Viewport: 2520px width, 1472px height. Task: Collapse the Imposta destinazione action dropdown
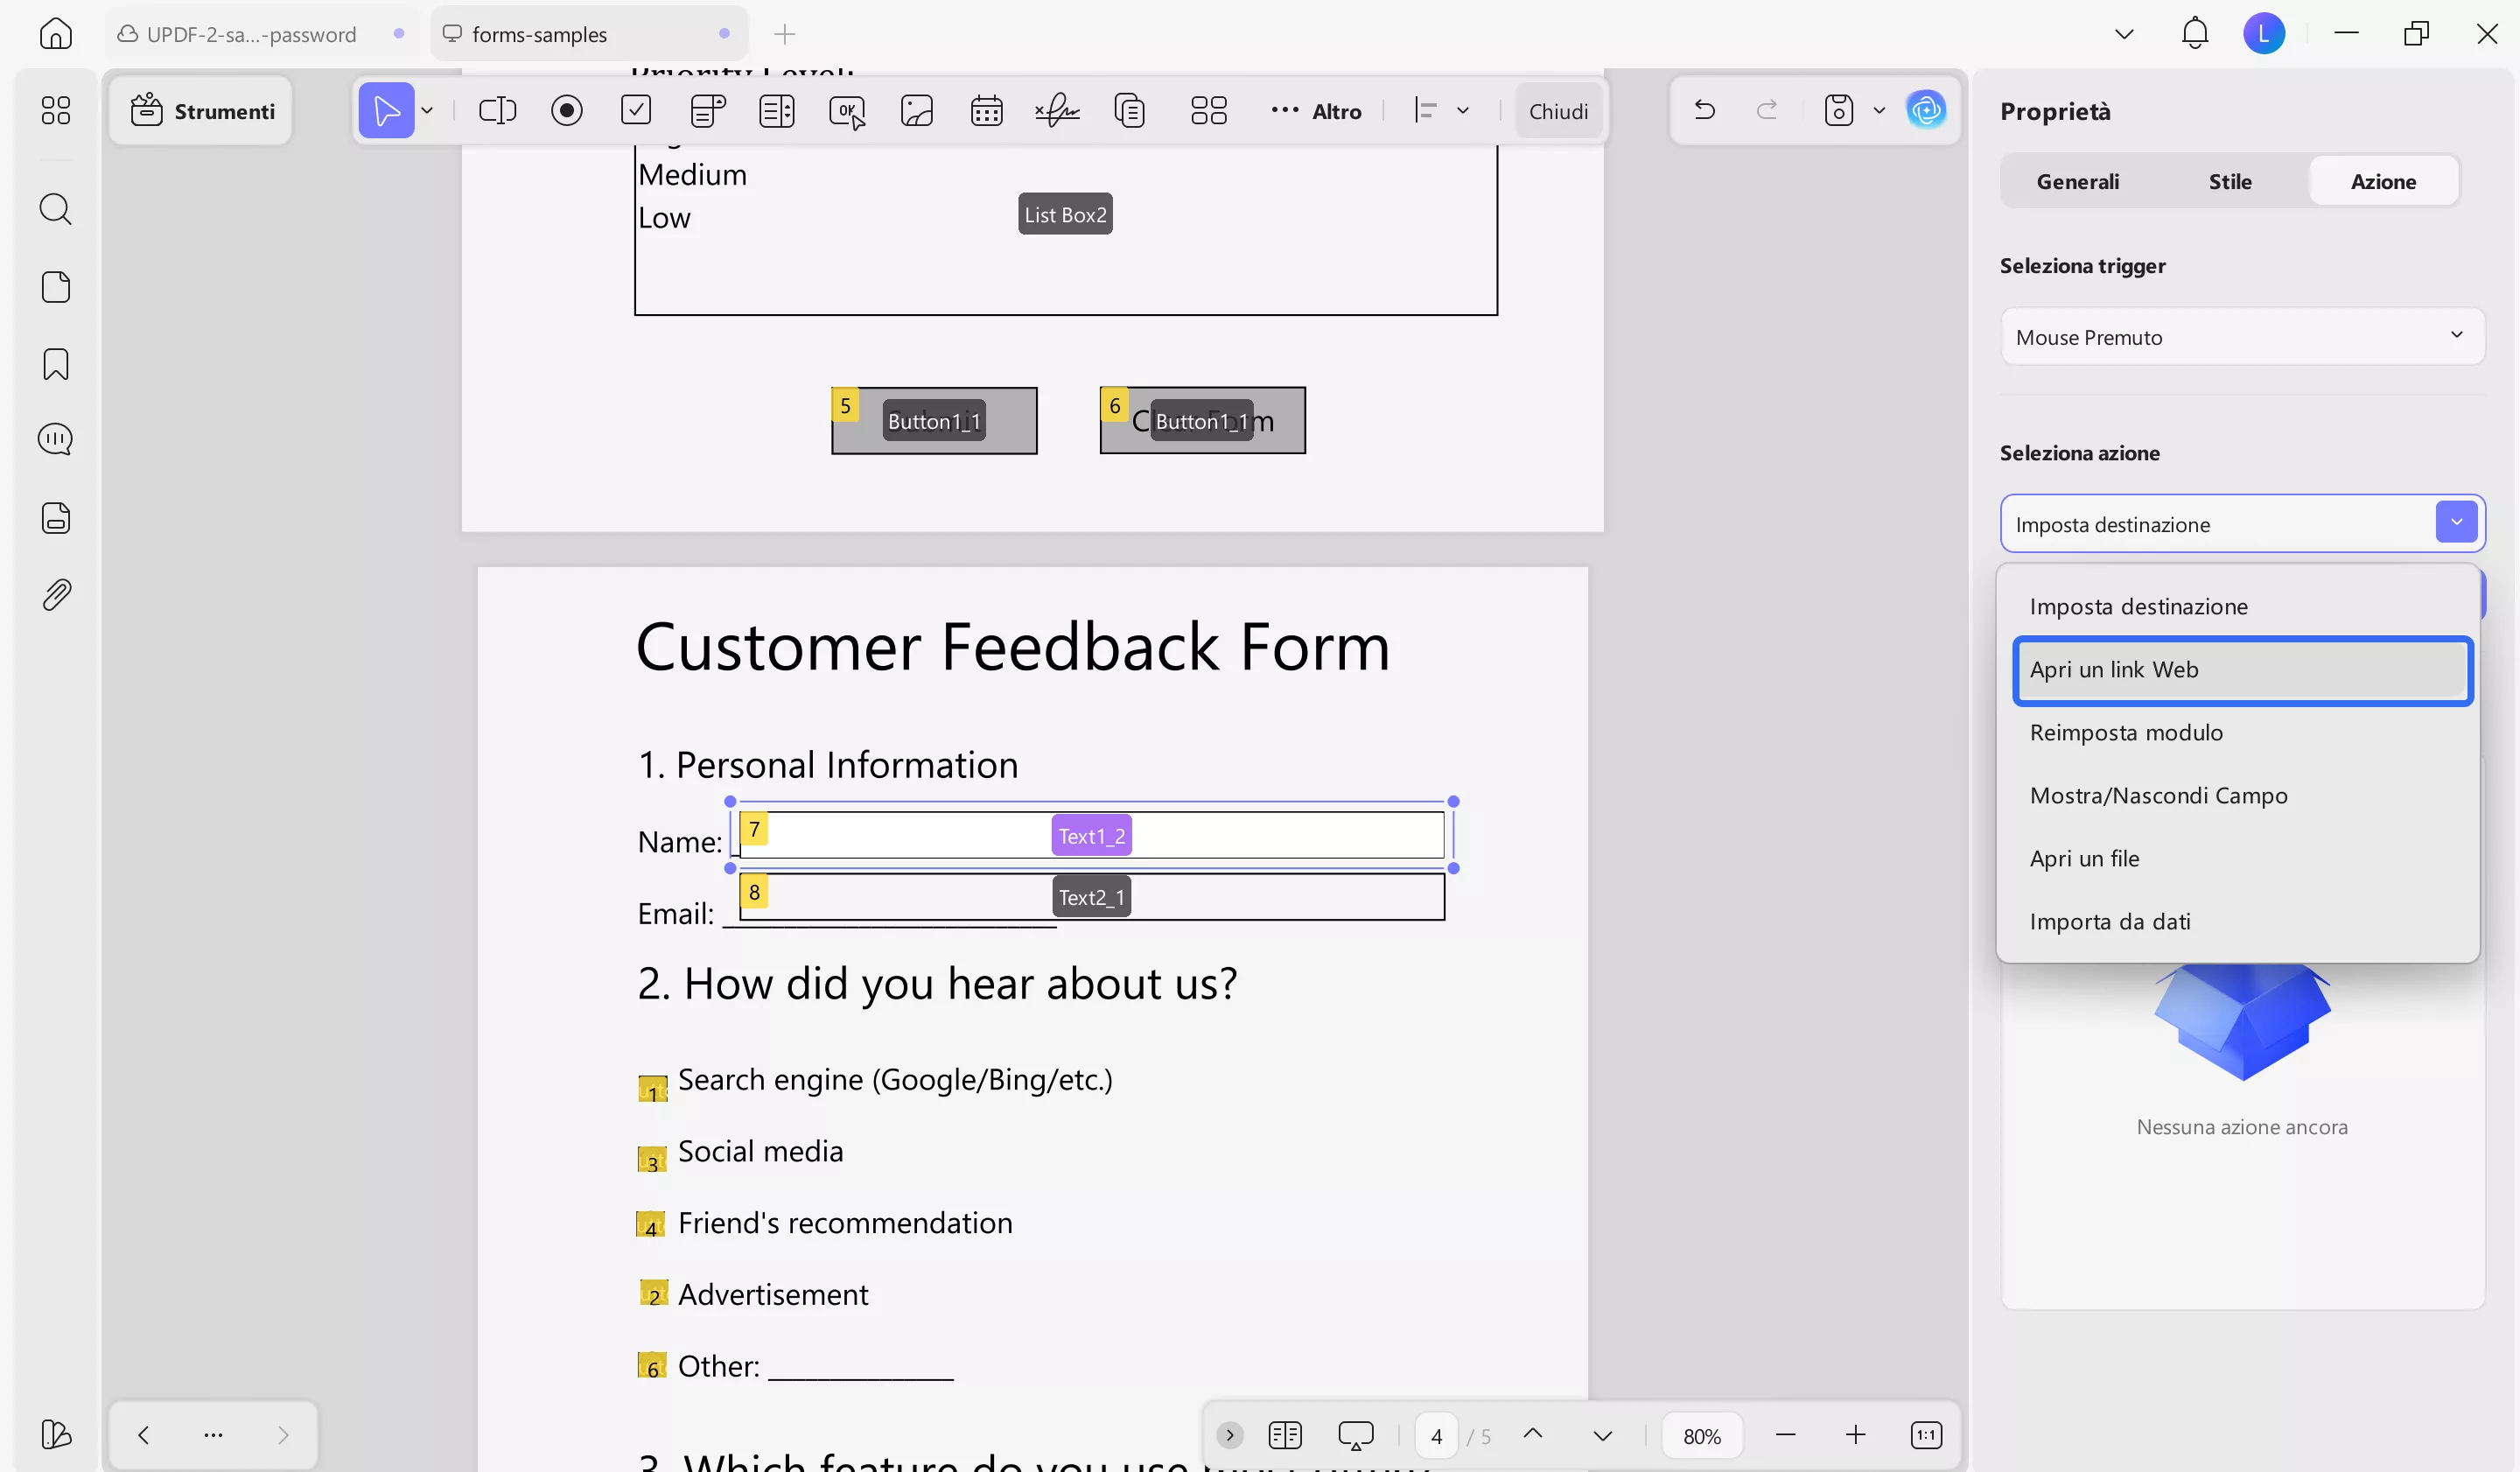2456,523
